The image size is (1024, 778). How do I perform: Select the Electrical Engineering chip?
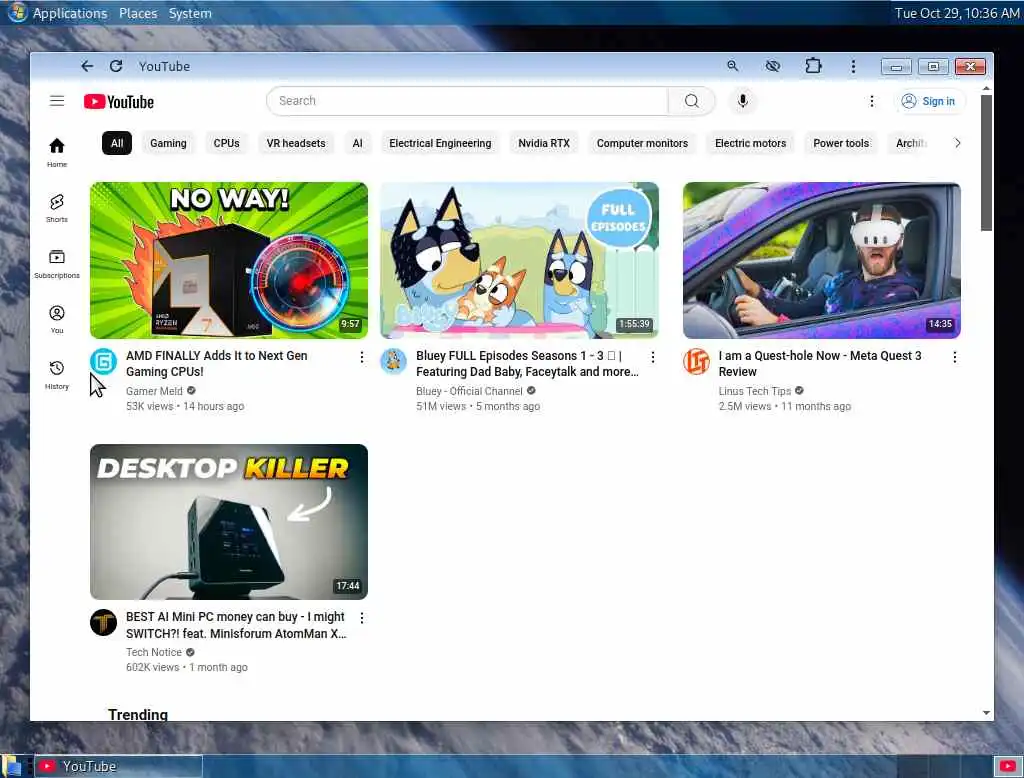[x=440, y=143]
